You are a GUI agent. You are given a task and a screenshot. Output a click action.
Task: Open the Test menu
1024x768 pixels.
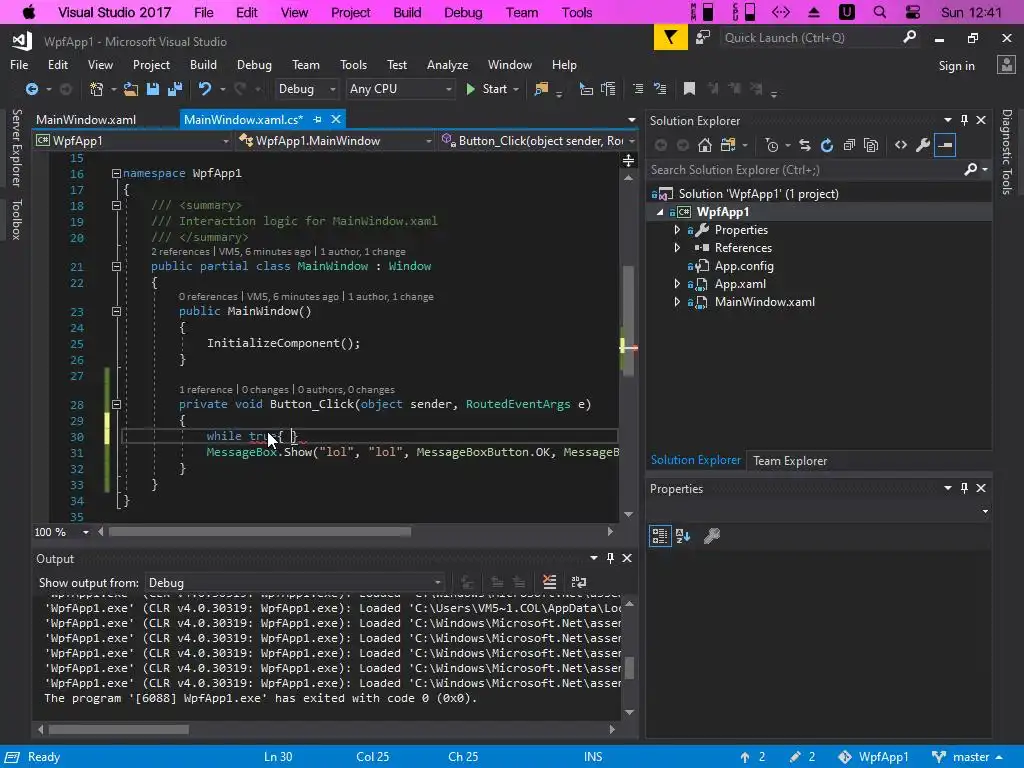pos(396,65)
